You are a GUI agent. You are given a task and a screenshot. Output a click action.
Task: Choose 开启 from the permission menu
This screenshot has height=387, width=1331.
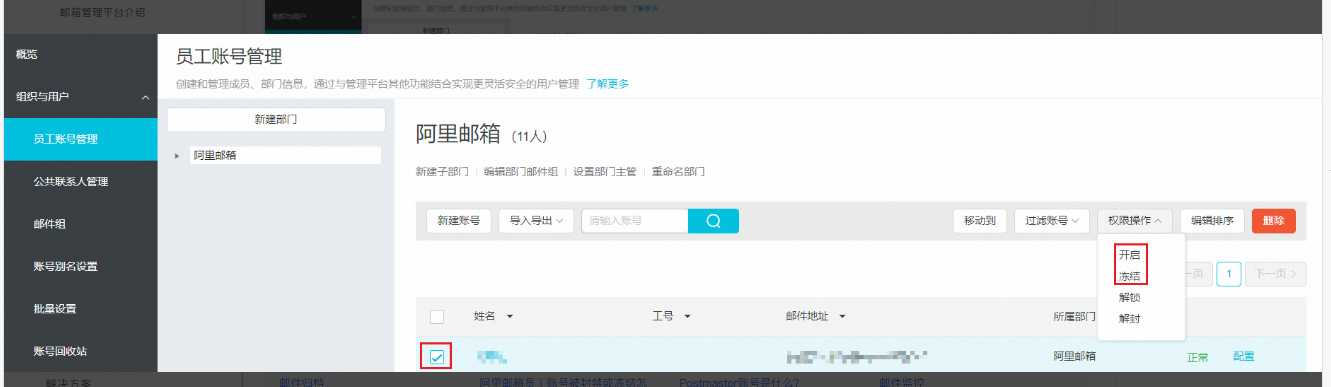[x=1129, y=254]
